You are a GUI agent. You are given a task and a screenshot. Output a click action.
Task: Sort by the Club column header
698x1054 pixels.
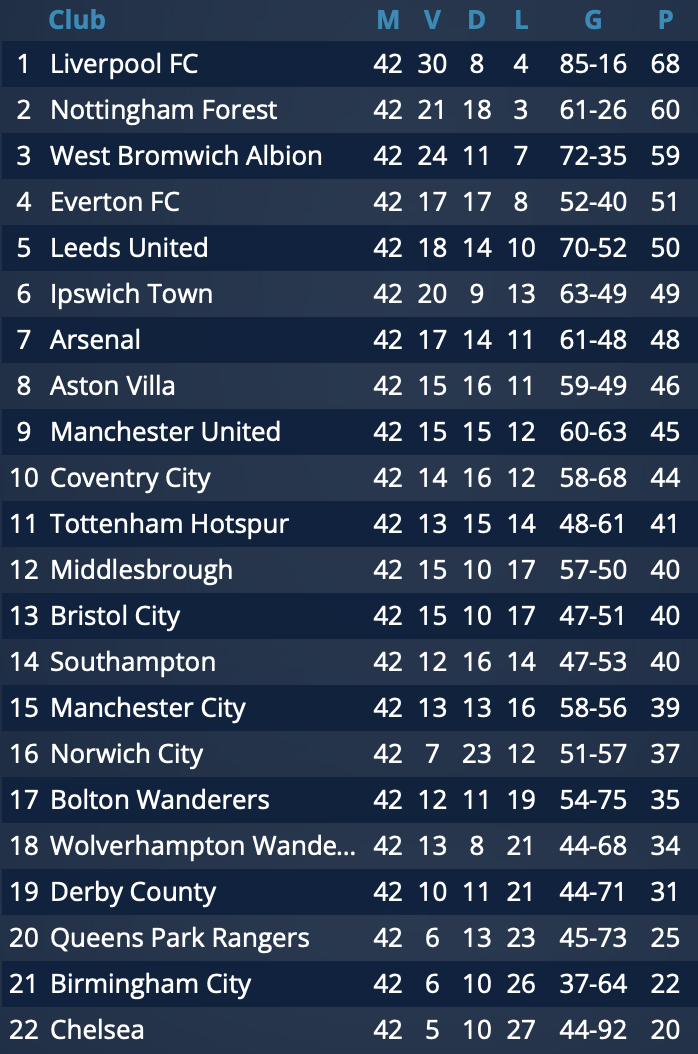(77, 20)
